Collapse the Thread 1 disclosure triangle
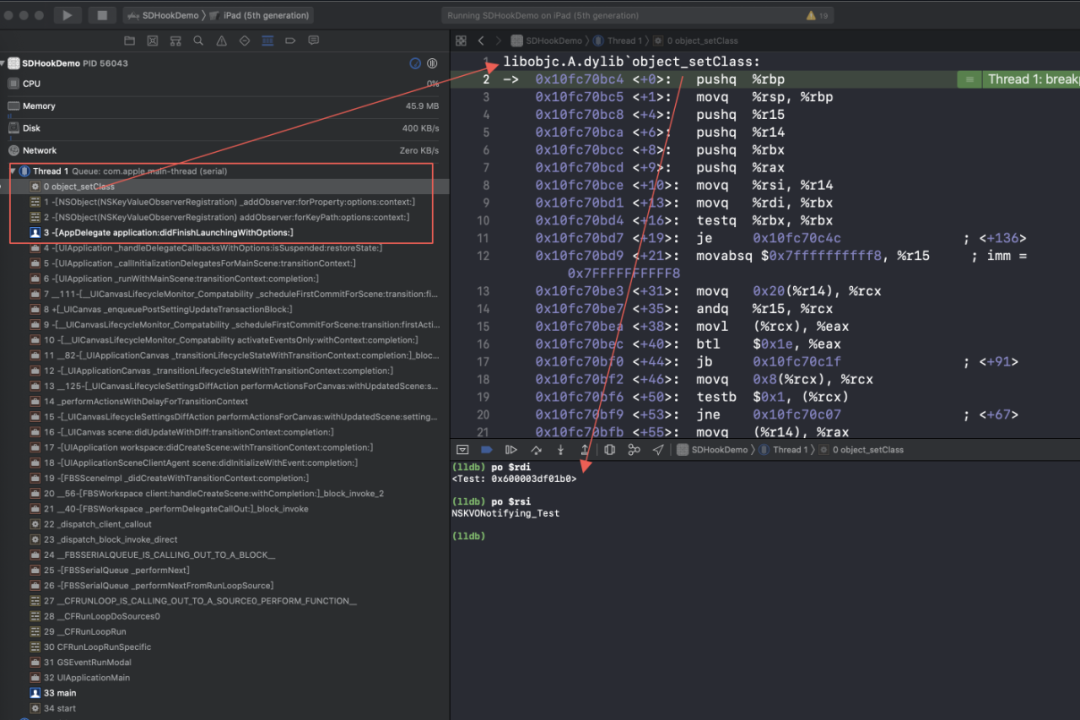The width and height of the screenshot is (1080, 720). [x=13, y=171]
